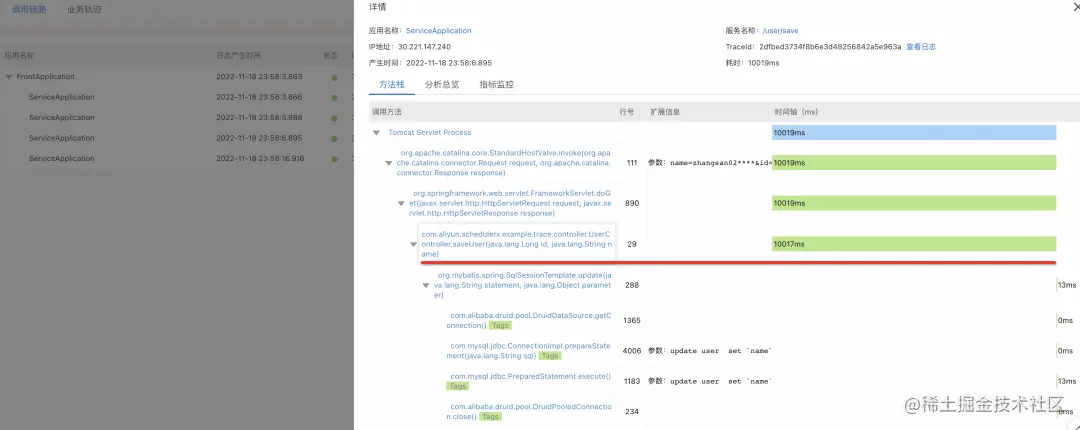Viewport: 1080px width, 430px height.
Task: Click the green status dot for FrontApplication
Action: 334,77
